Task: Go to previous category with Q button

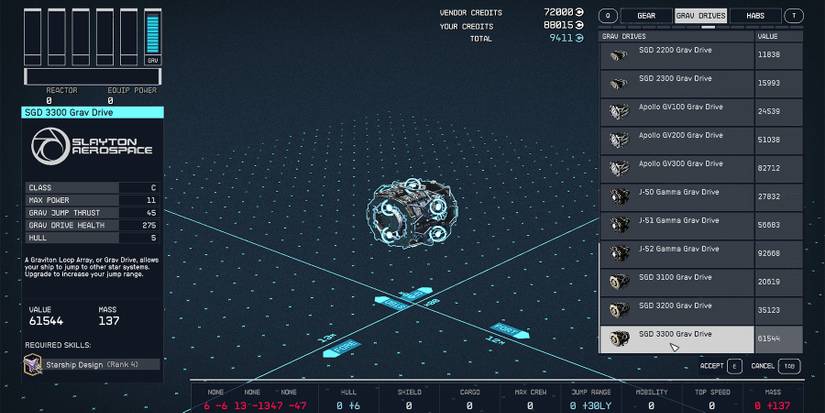Action: (x=607, y=16)
